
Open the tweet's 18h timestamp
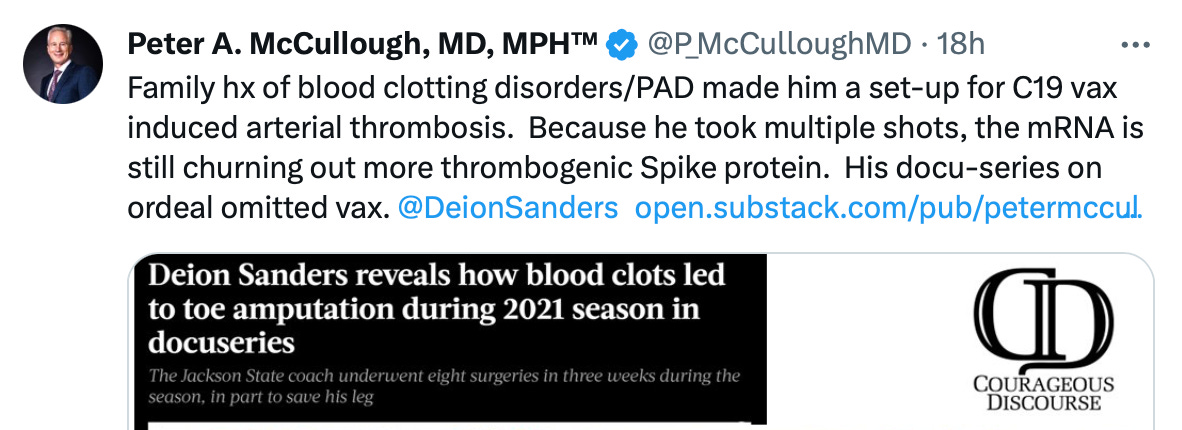click(964, 44)
